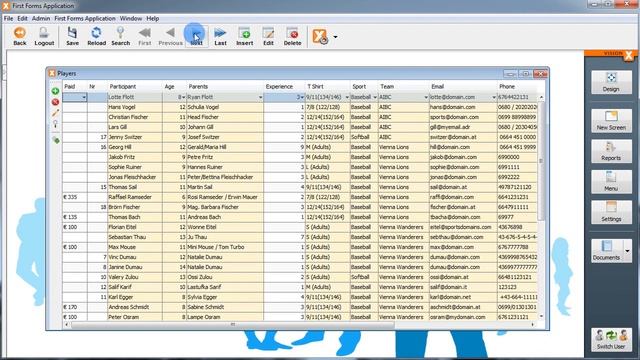Open Menu in side panel

[x=611, y=182]
